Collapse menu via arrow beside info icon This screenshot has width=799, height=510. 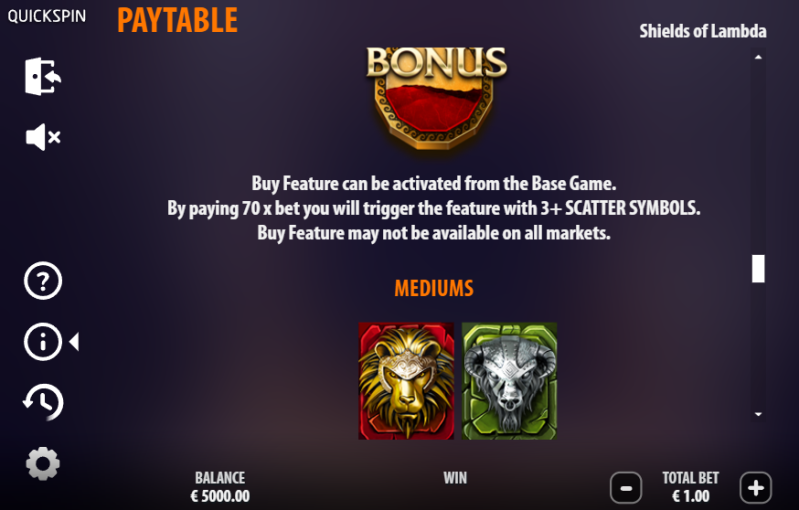tap(74, 342)
